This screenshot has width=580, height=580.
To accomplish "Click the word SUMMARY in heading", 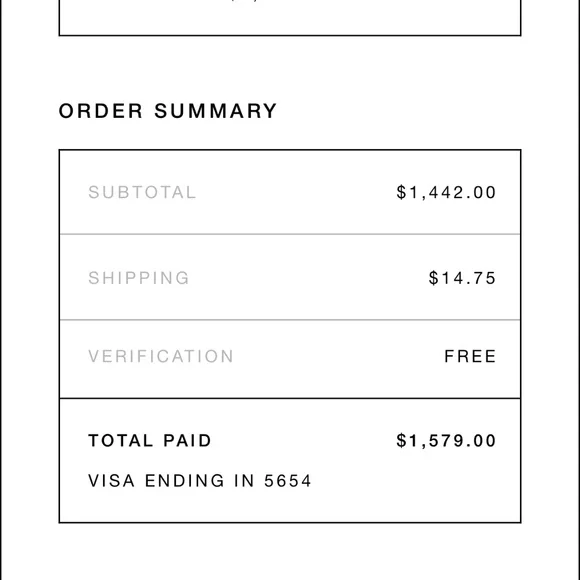I will click(215, 111).
